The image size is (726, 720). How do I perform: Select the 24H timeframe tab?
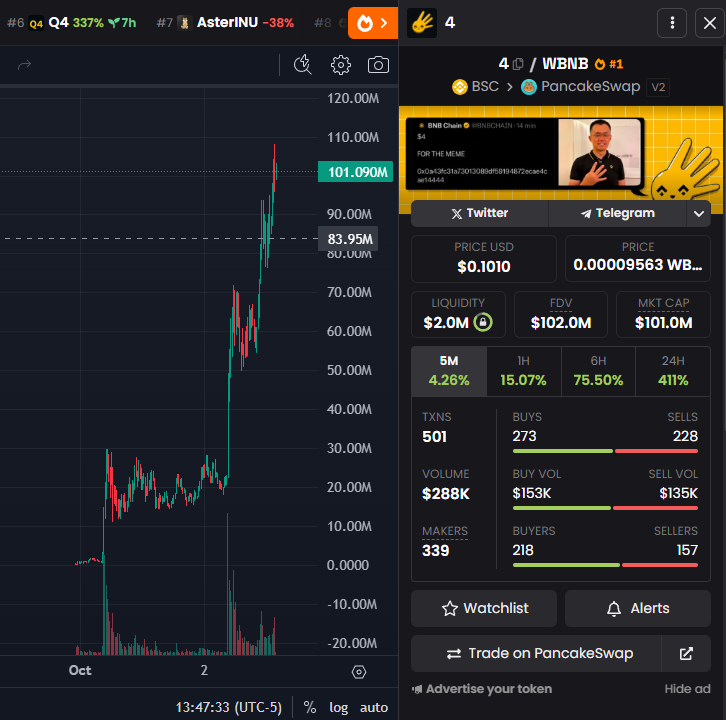673,371
